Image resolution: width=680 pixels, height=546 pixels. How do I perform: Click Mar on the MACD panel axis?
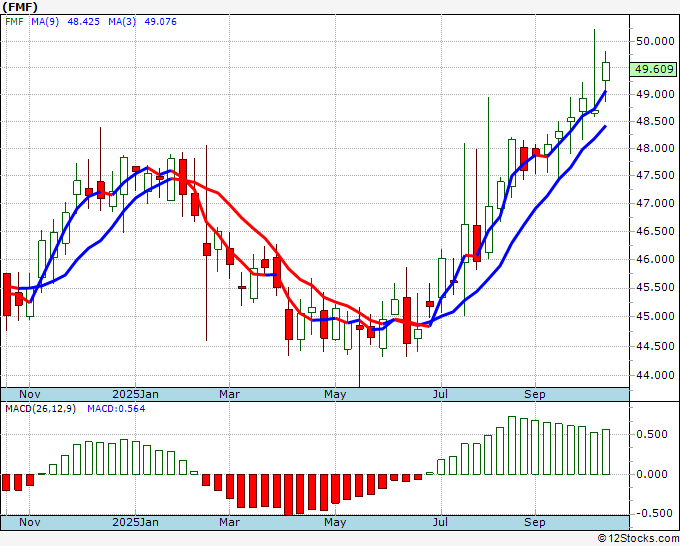pos(229,522)
